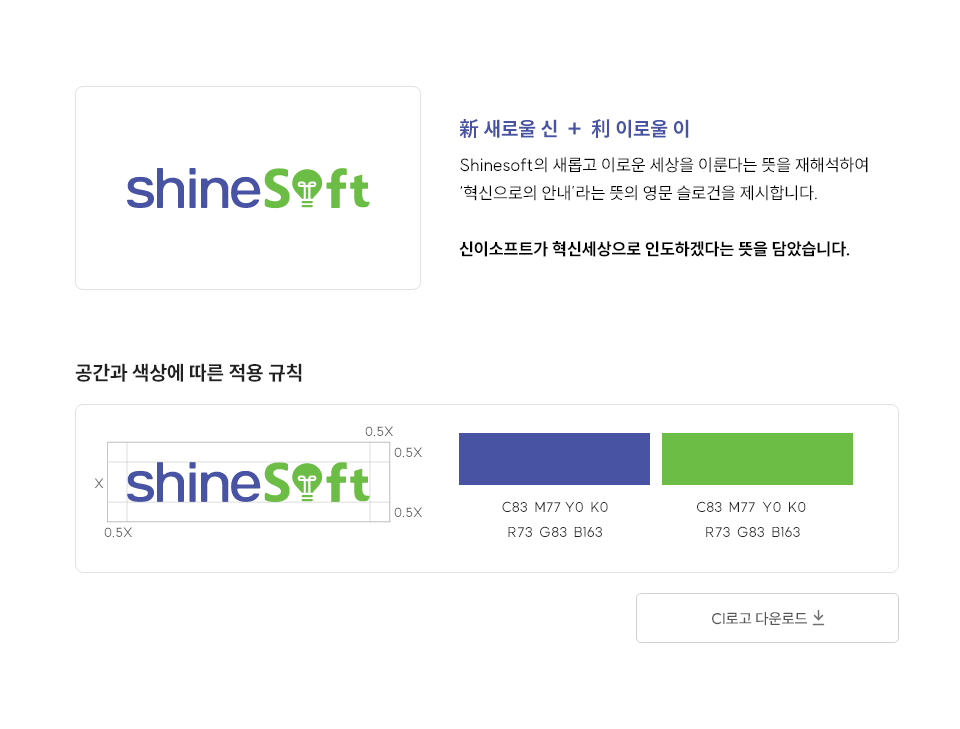Click the download arrow icon in CI로고 button
This screenshot has width=960, height=729.
[x=818, y=618]
